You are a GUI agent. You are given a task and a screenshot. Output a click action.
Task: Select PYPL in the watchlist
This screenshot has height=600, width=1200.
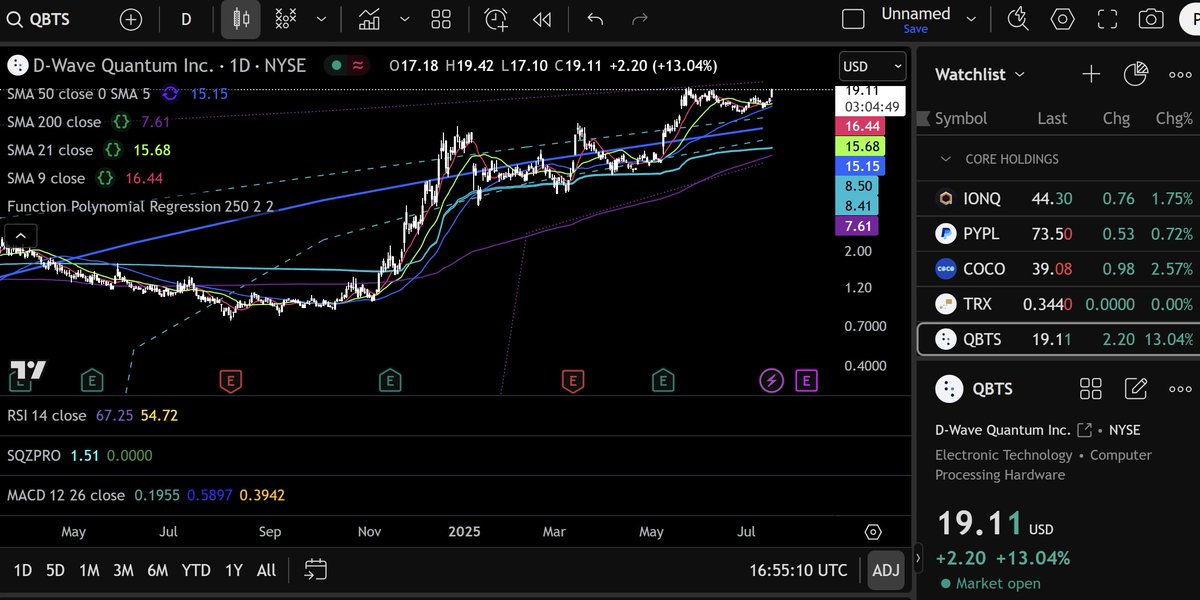pyautogui.click(x=1058, y=234)
